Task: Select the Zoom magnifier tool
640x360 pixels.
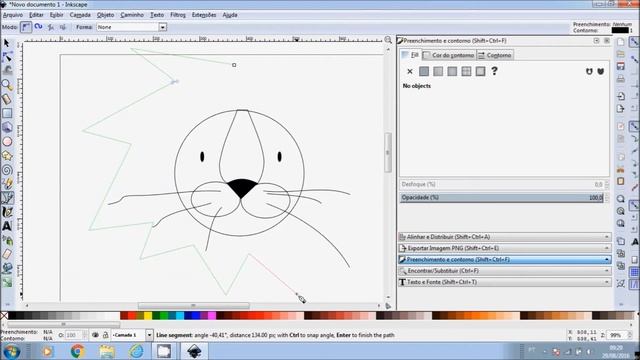Action: (x=7, y=85)
